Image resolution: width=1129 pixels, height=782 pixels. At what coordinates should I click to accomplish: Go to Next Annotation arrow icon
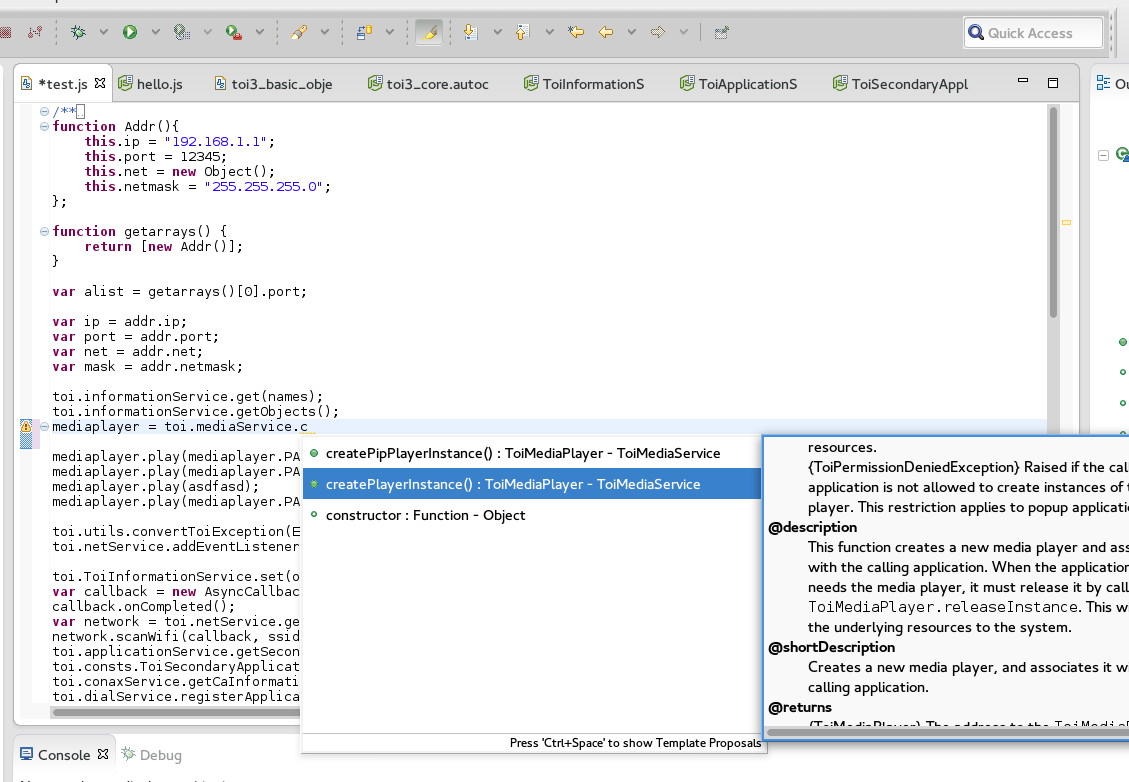[x=471, y=32]
